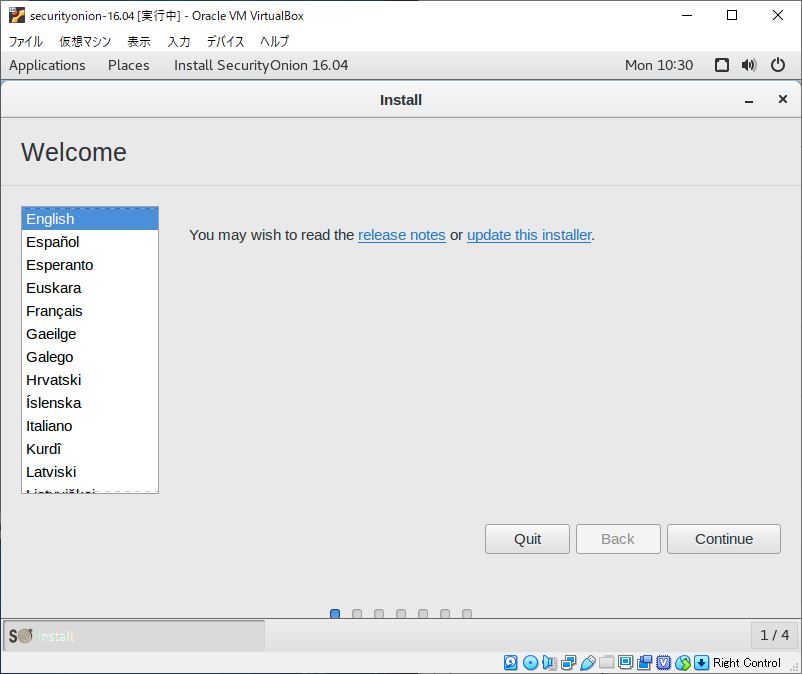Open the Applications menu in guest panel

click(47, 65)
